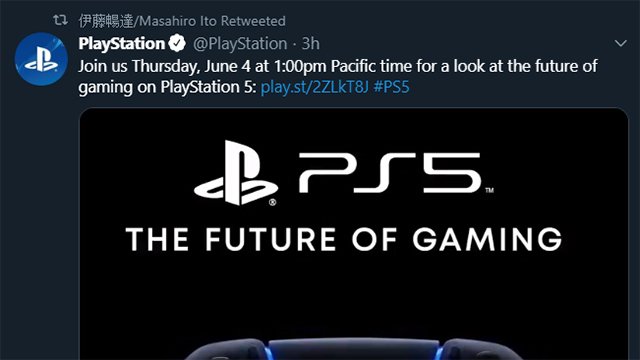This screenshot has height=360, width=640.
Task: Click the verified checkmark badge beside PlayStation
Action: tap(177, 43)
